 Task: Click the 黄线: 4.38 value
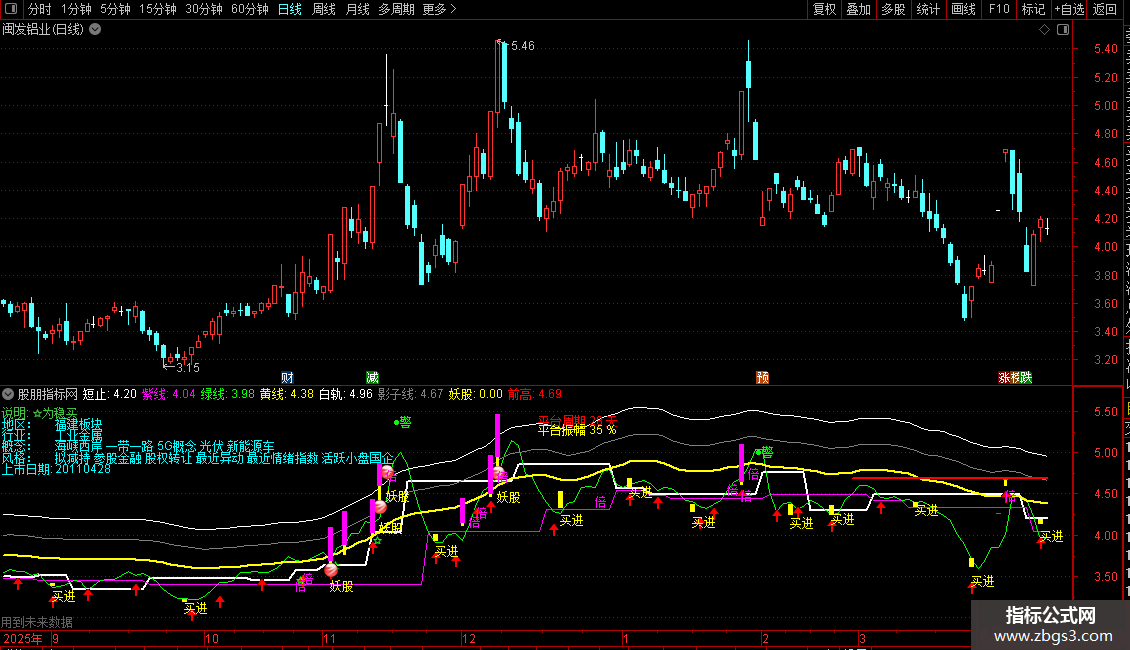[x=287, y=394]
